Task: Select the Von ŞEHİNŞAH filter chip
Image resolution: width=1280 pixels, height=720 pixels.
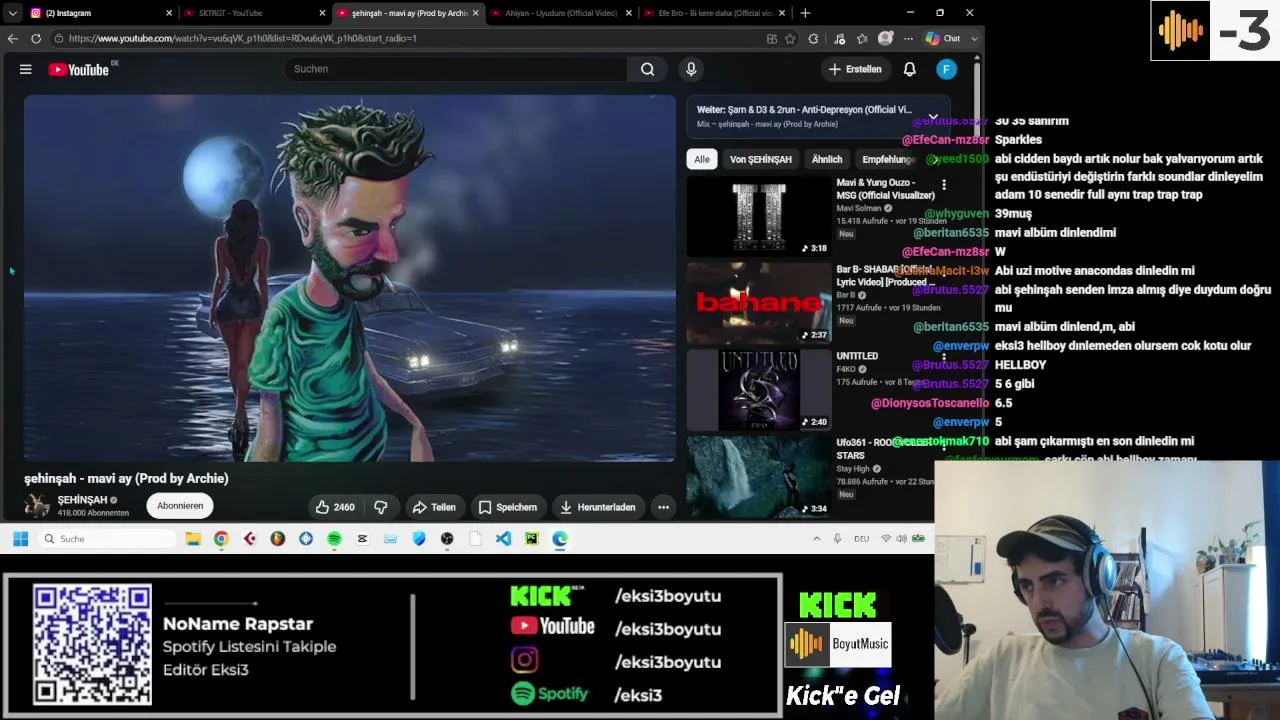Action: point(761,159)
